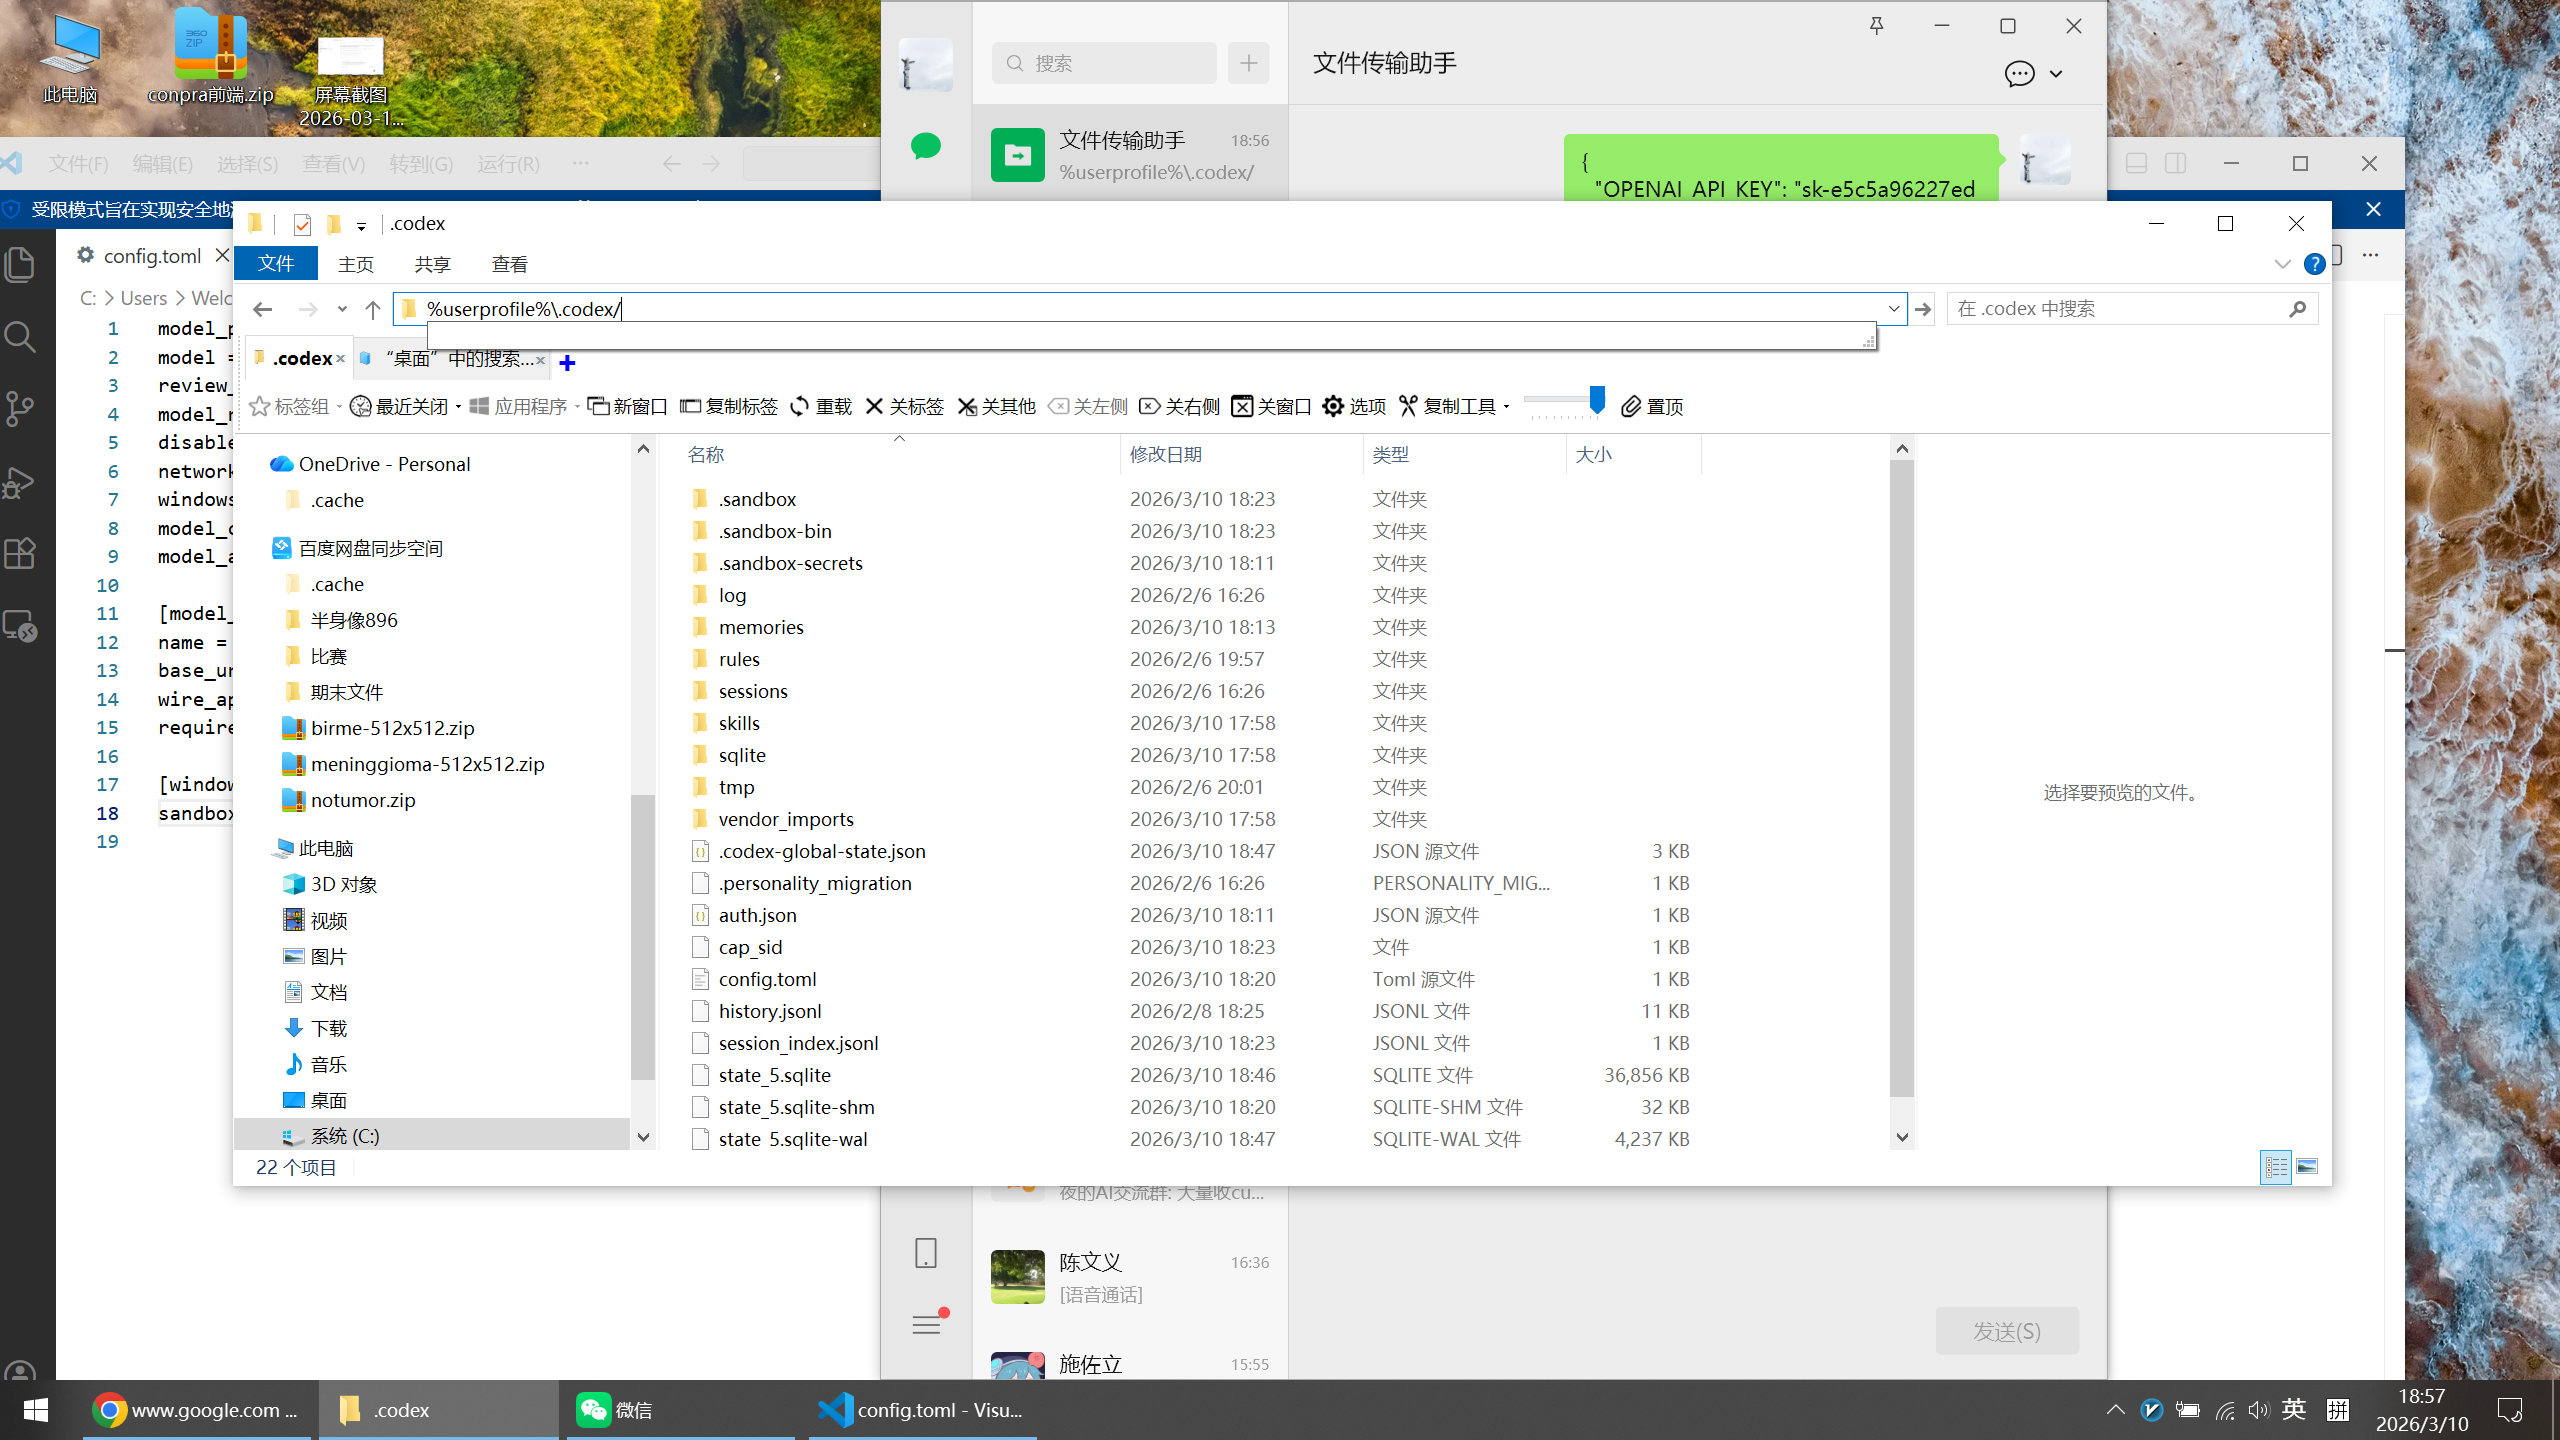Screen dimensions: 2560x1440
Task: Toggle the WeChat window pin button
Action: (1876, 26)
